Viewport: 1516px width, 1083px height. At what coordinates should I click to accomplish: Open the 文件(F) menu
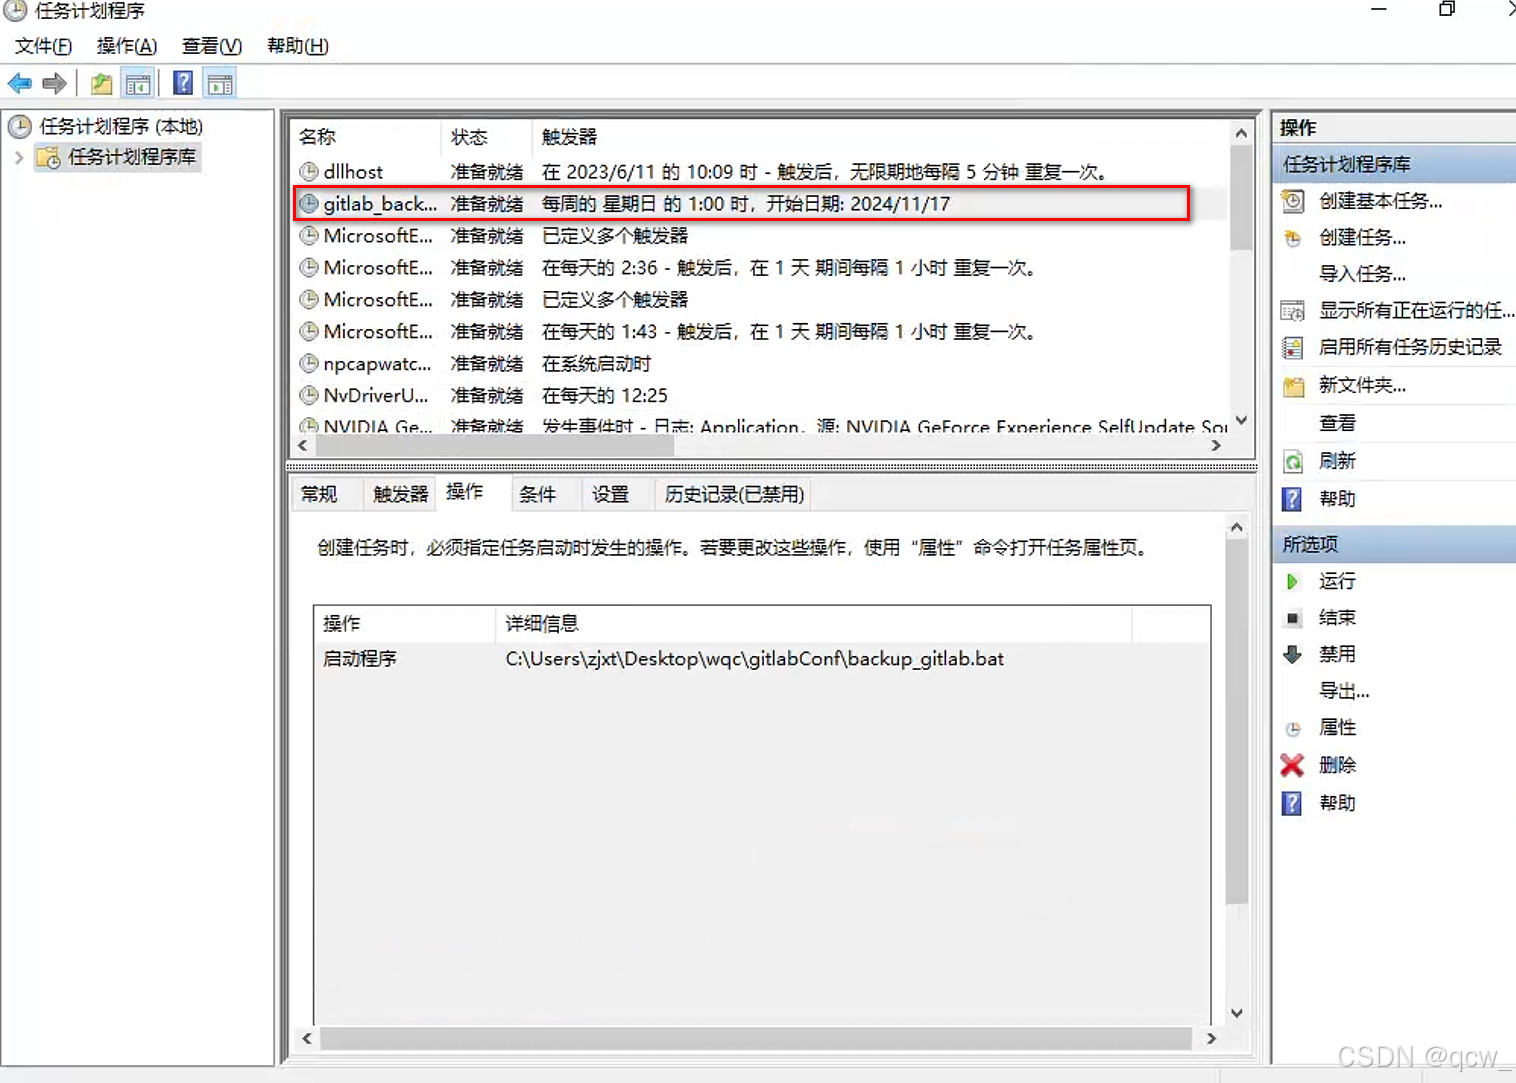click(x=43, y=46)
